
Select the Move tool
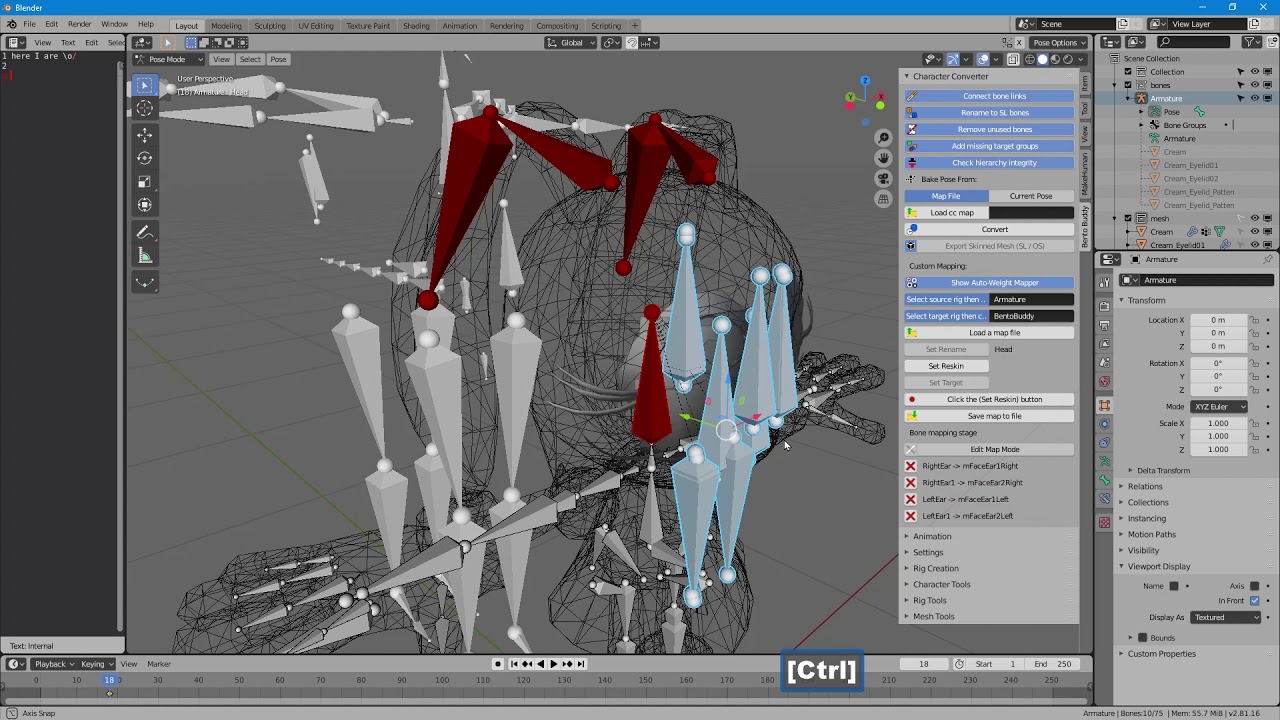[x=145, y=135]
